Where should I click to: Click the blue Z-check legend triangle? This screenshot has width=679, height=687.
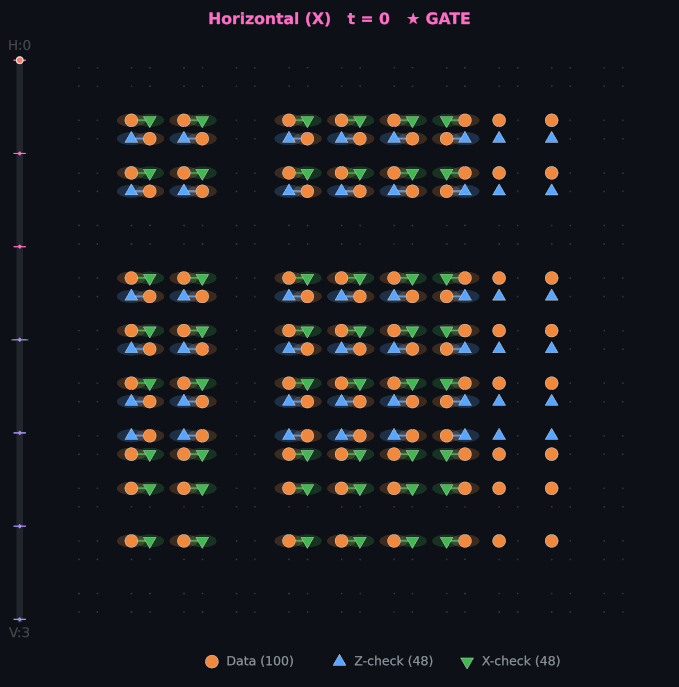coord(339,660)
